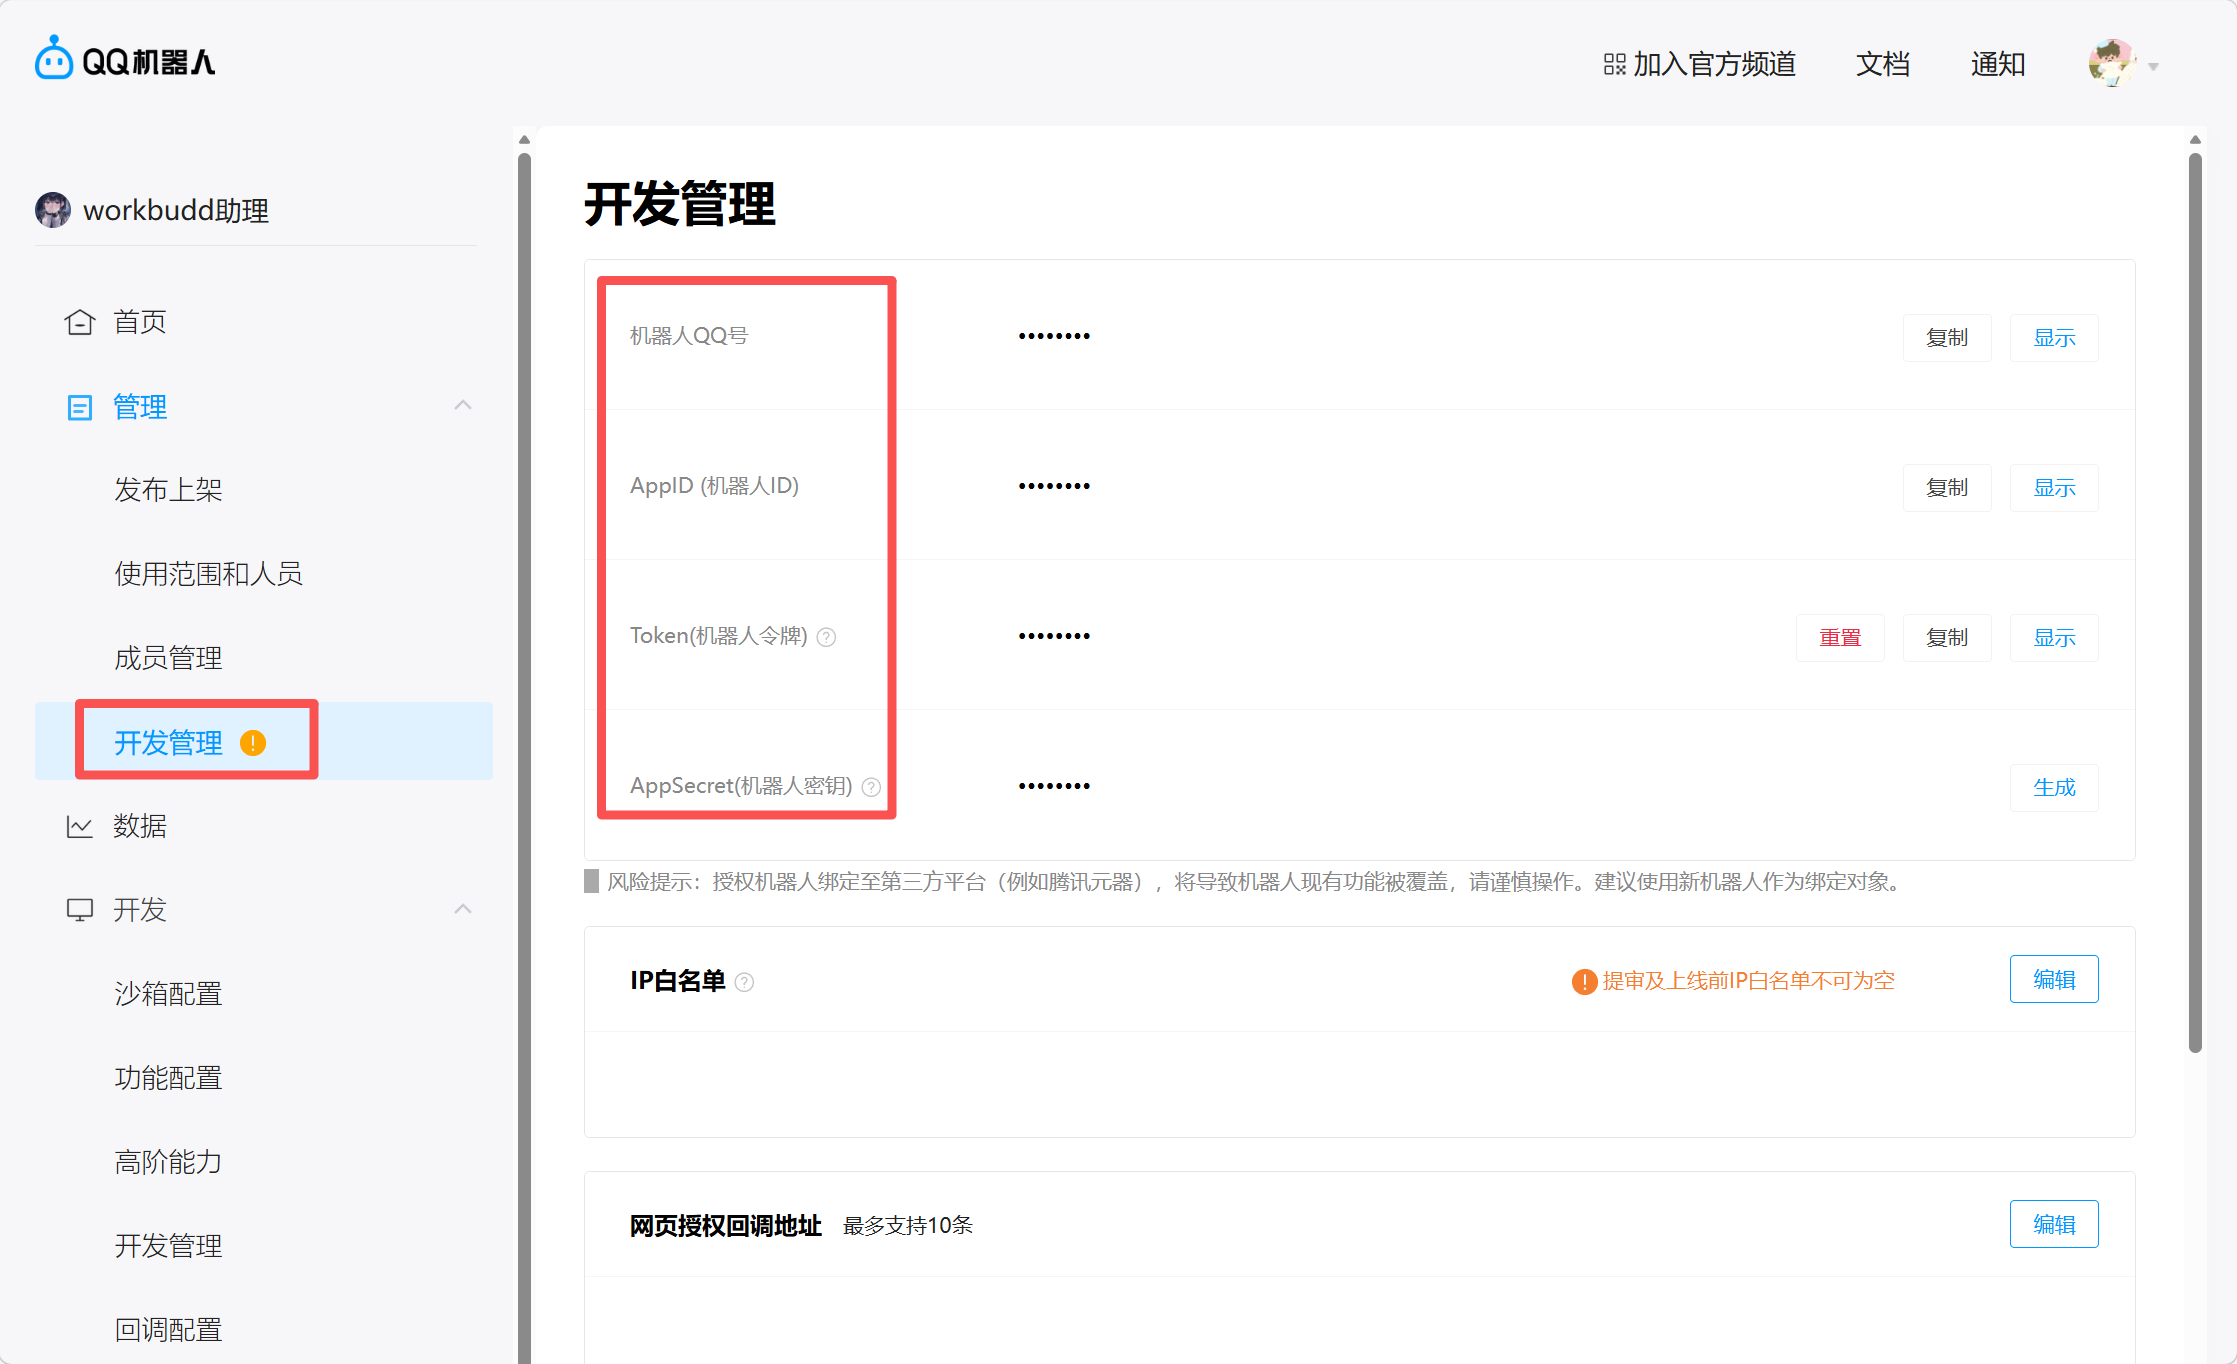Collapse the 管理 menu section chevron
2237x1364 pixels.
(462, 406)
